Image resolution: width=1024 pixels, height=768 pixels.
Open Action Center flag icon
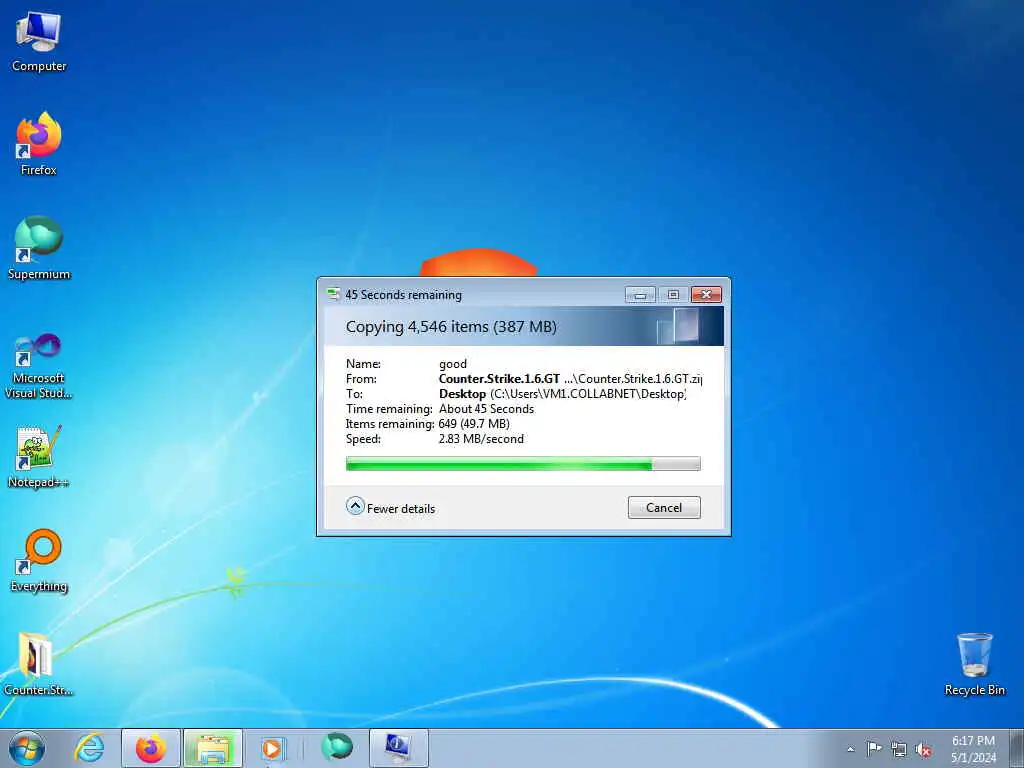click(x=874, y=748)
